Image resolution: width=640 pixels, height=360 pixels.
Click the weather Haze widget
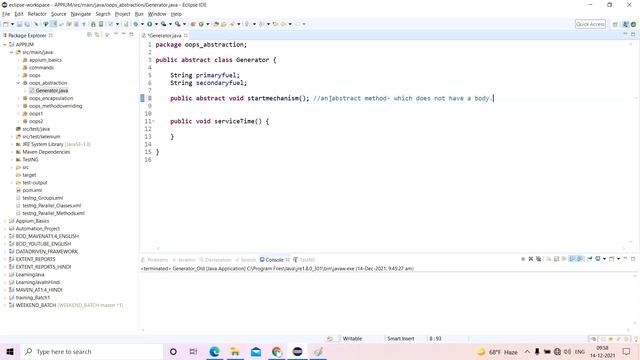click(x=498, y=351)
